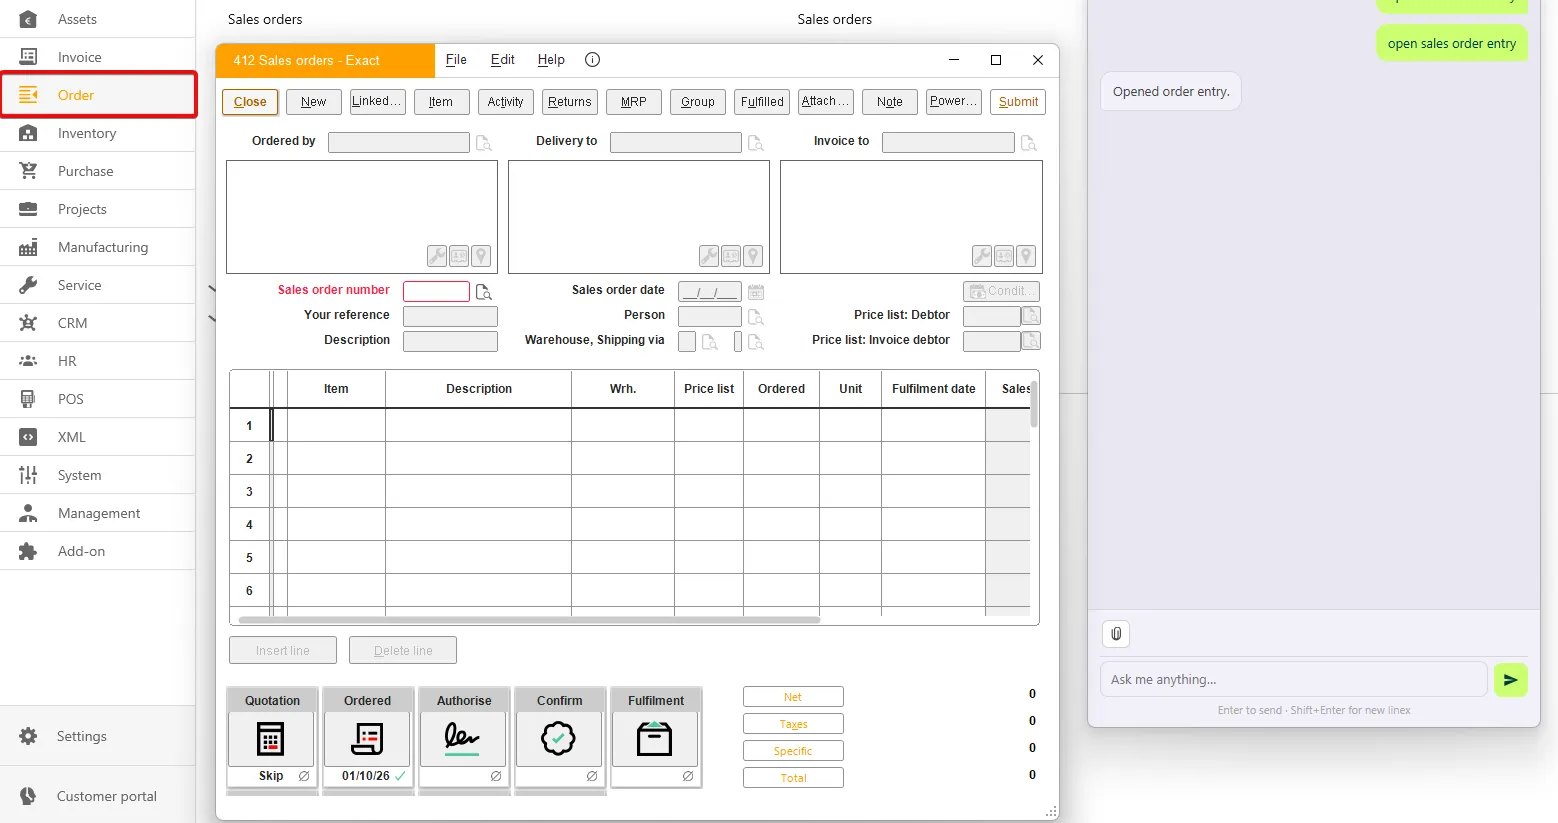The height and width of the screenshot is (823, 1558).
Task: Click the Fulfilment box icon
Action: 655,739
